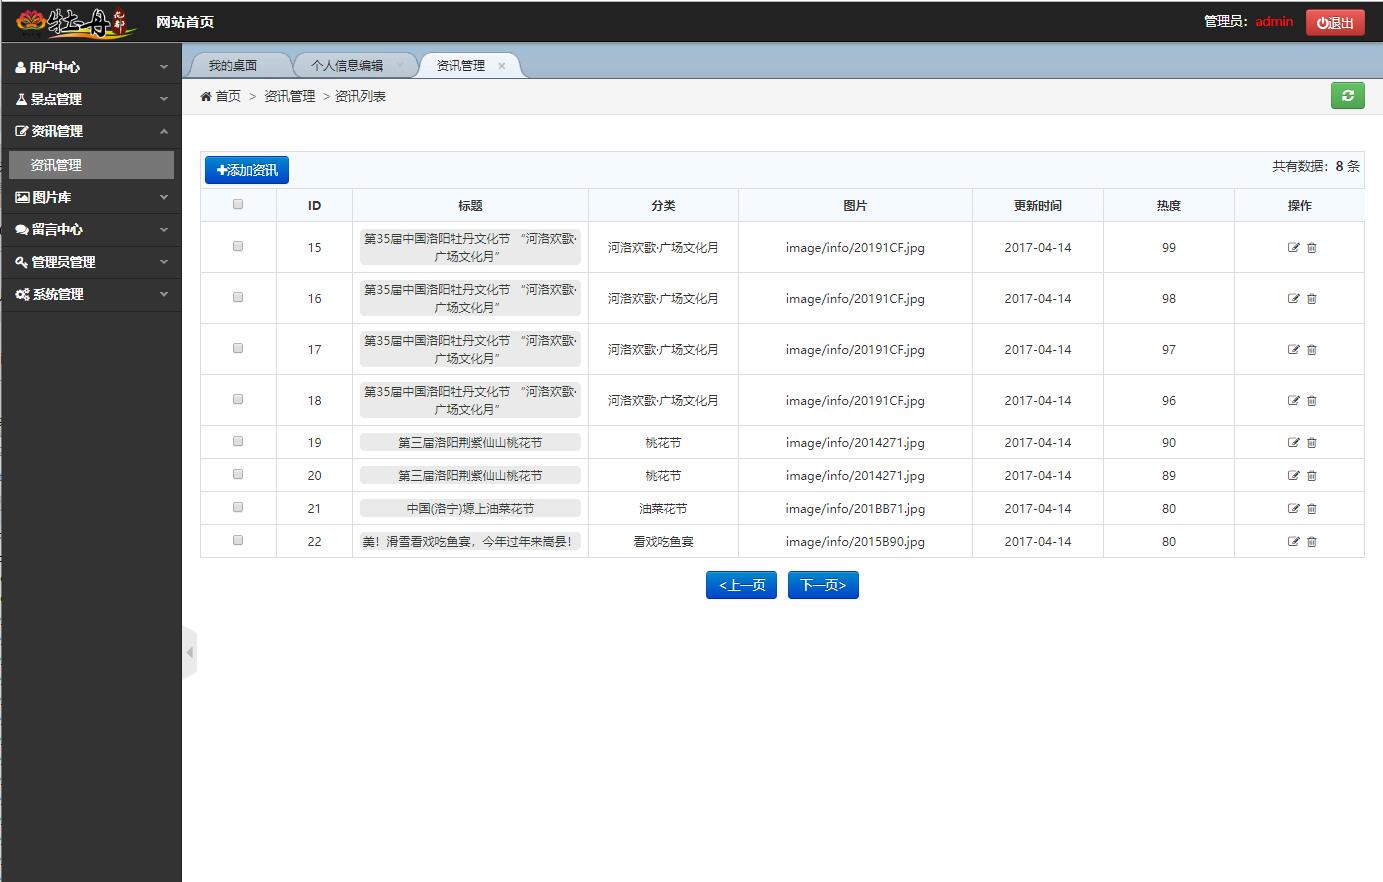Open the edit icon for article ID 15
This screenshot has width=1383, height=882.
[x=1293, y=247]
